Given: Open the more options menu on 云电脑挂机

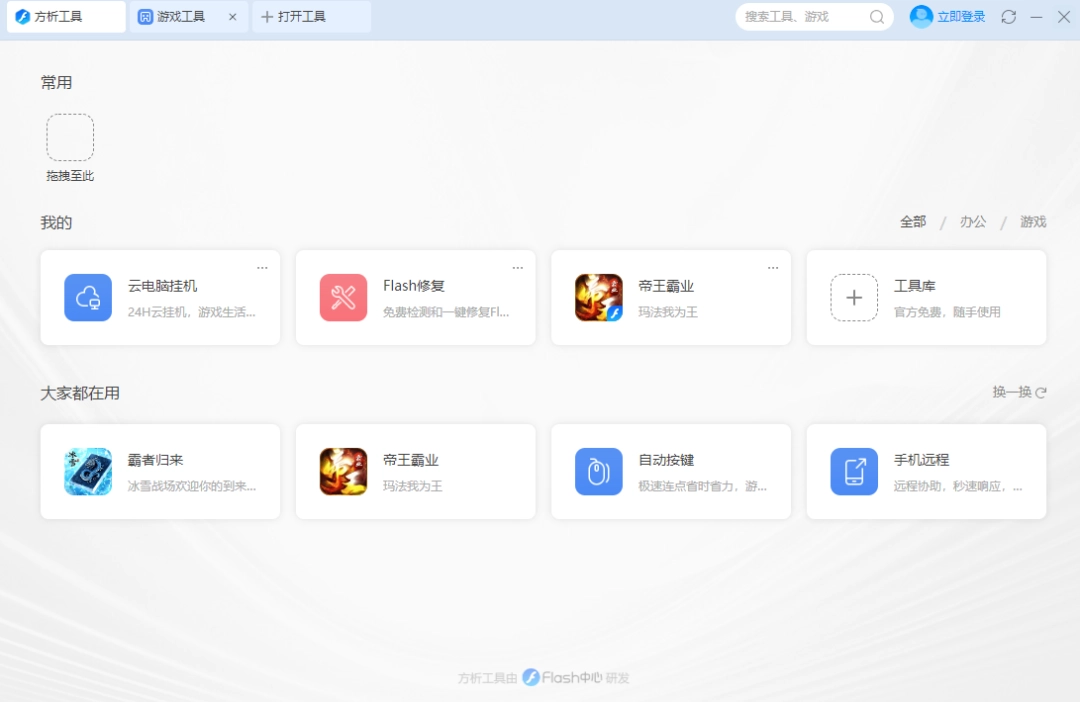Looking at the screenshot, I should [x=262, y=267].
